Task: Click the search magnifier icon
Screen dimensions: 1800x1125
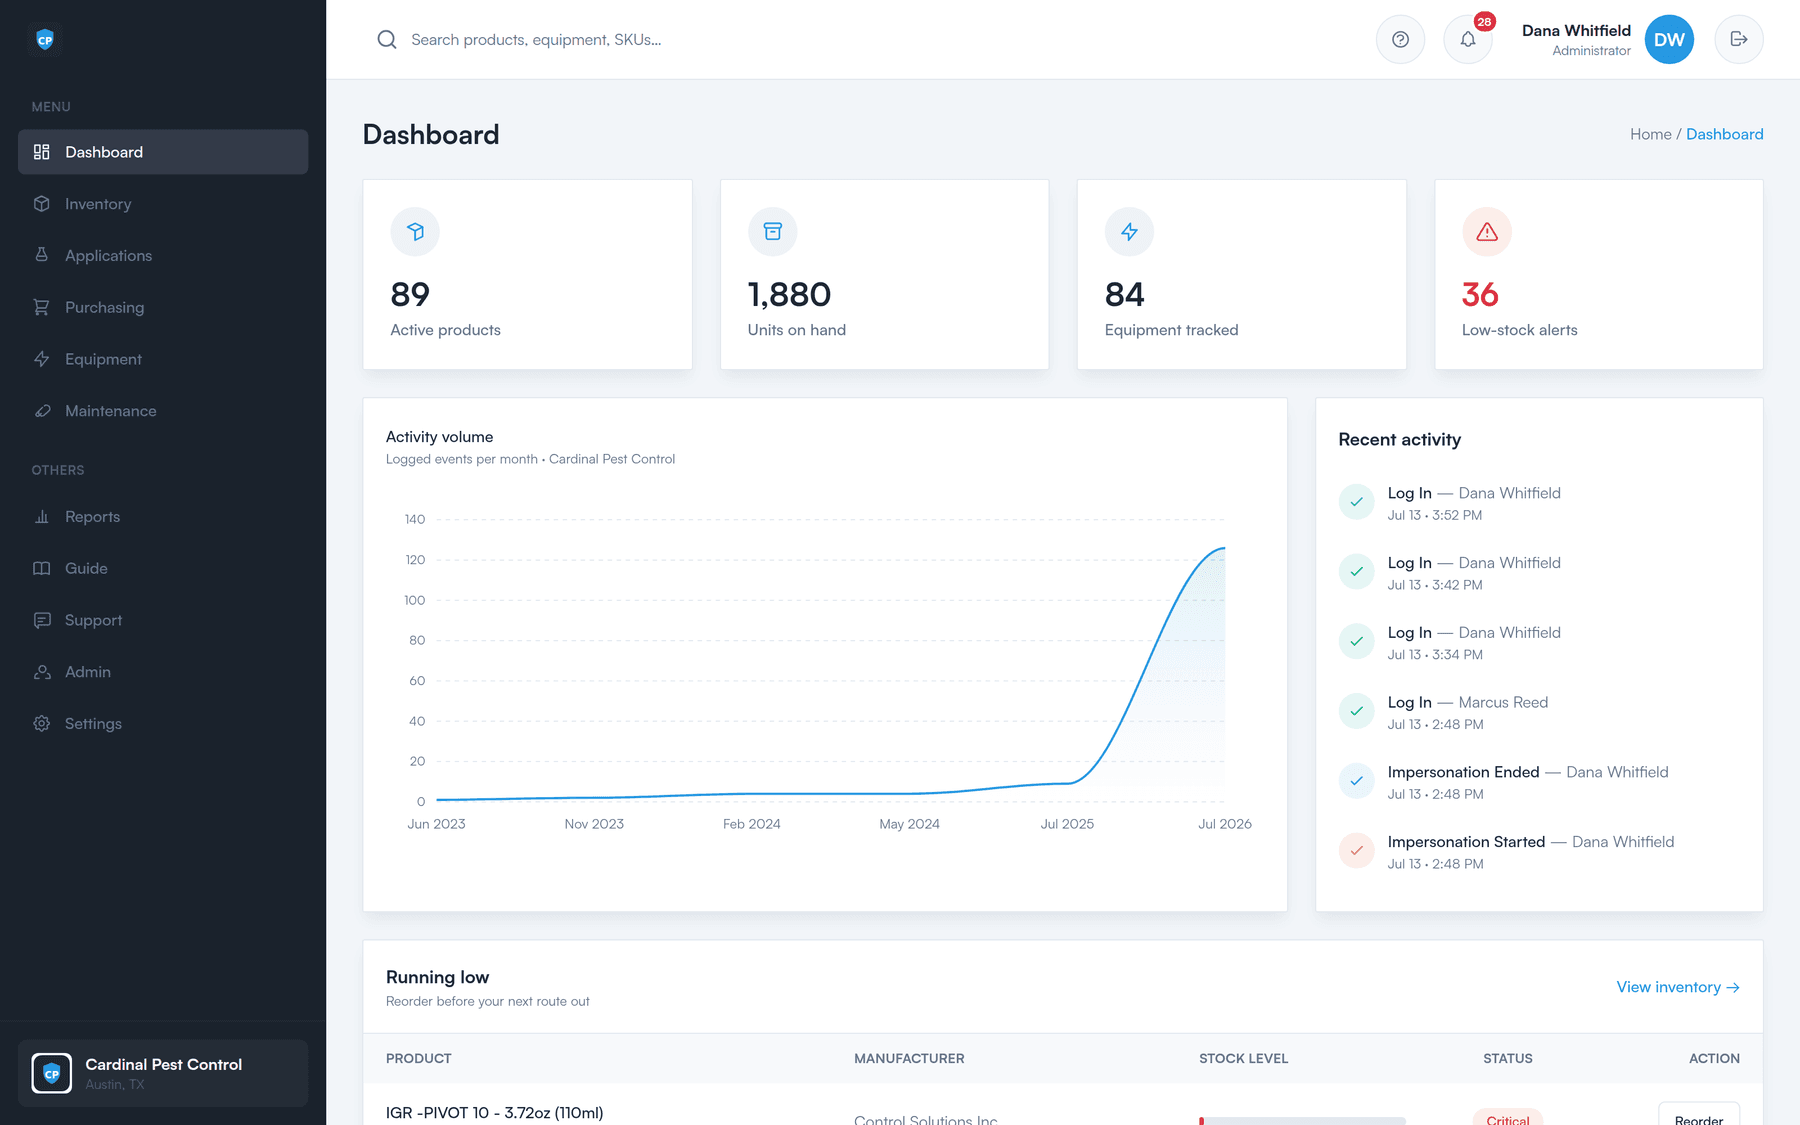Action: (x=386, y=40)
